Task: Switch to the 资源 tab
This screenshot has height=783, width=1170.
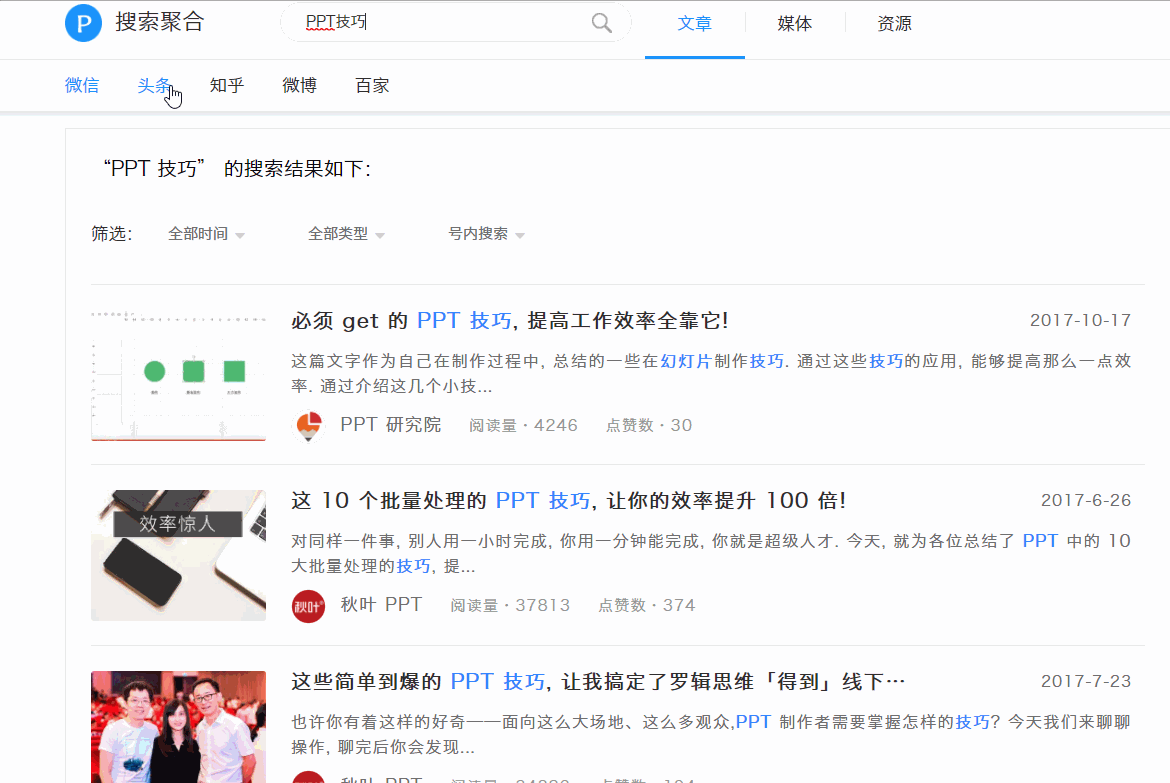Action: point(894,24)
